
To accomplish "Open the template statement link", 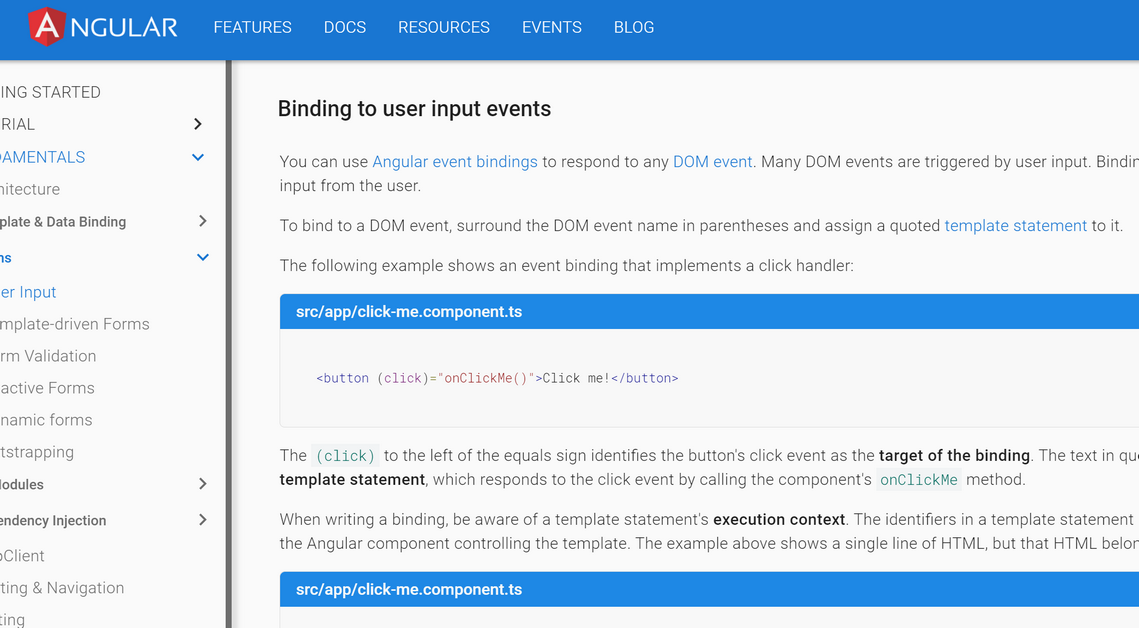I will click(1015, 225).
